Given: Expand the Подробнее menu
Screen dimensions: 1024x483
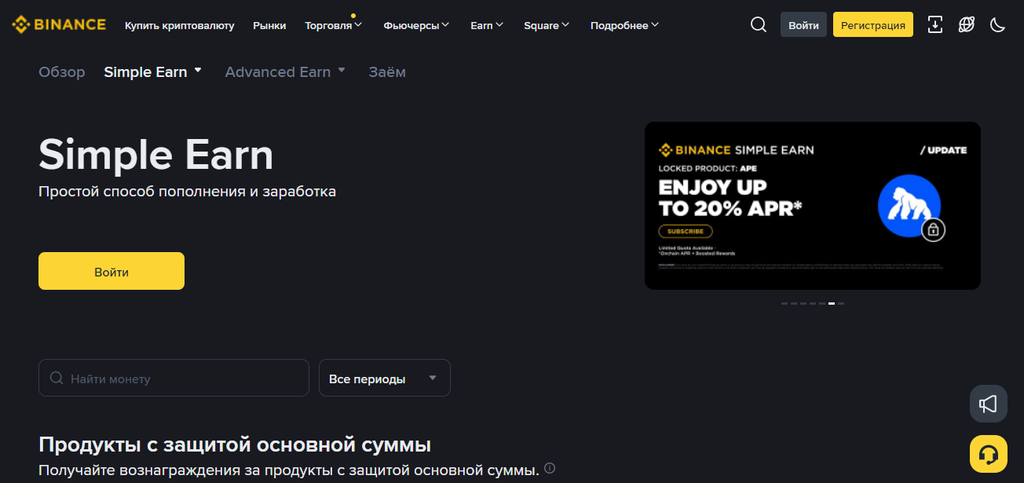Looking at the screenshot, I should [624, 25].
